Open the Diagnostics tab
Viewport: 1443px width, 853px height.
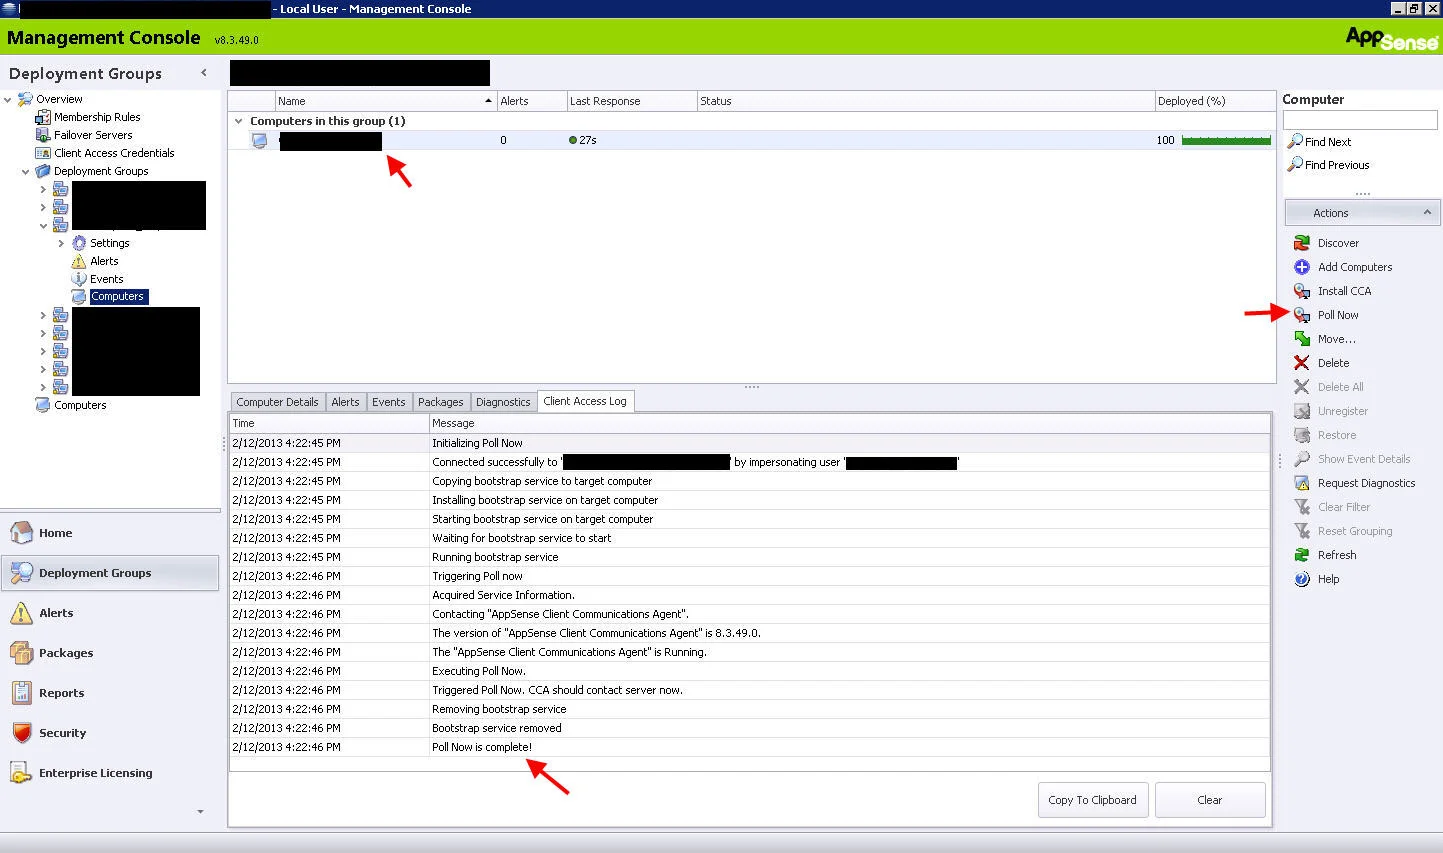click(503, 402)
